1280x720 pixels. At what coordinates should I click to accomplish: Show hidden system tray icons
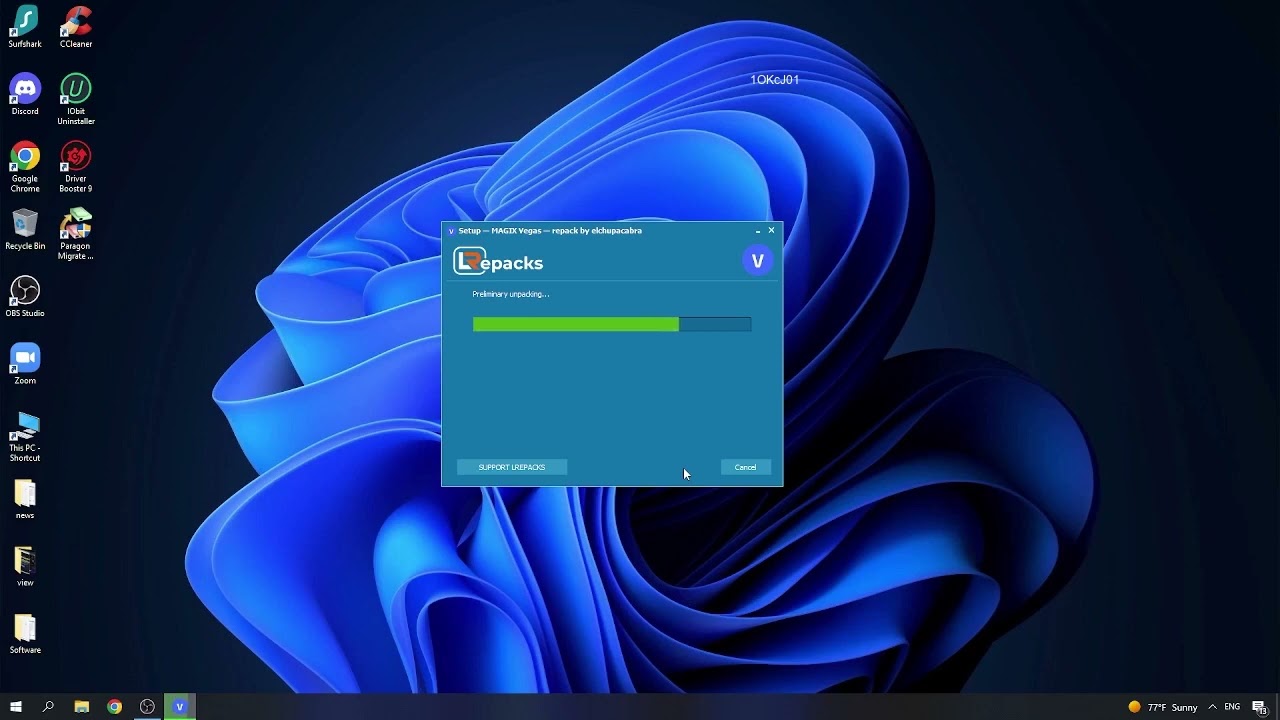[1213, 707]
